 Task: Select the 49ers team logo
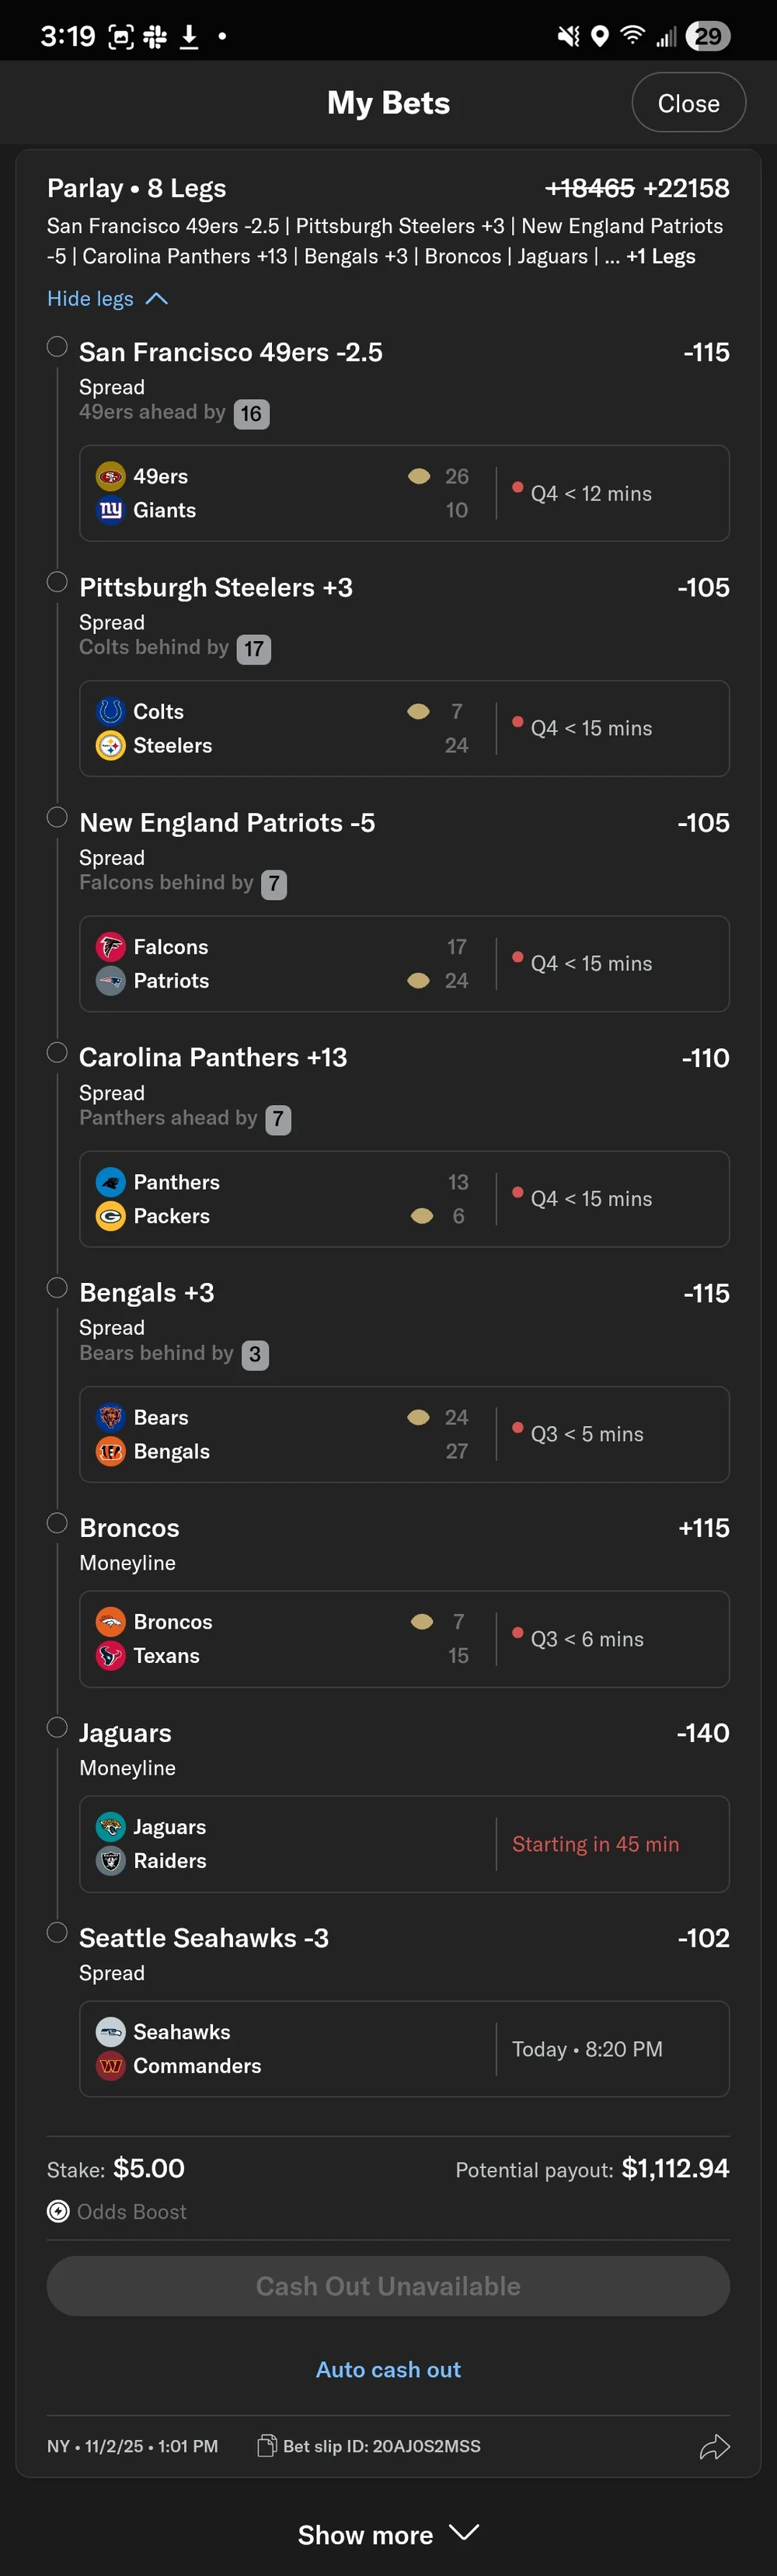coord(110,477)
